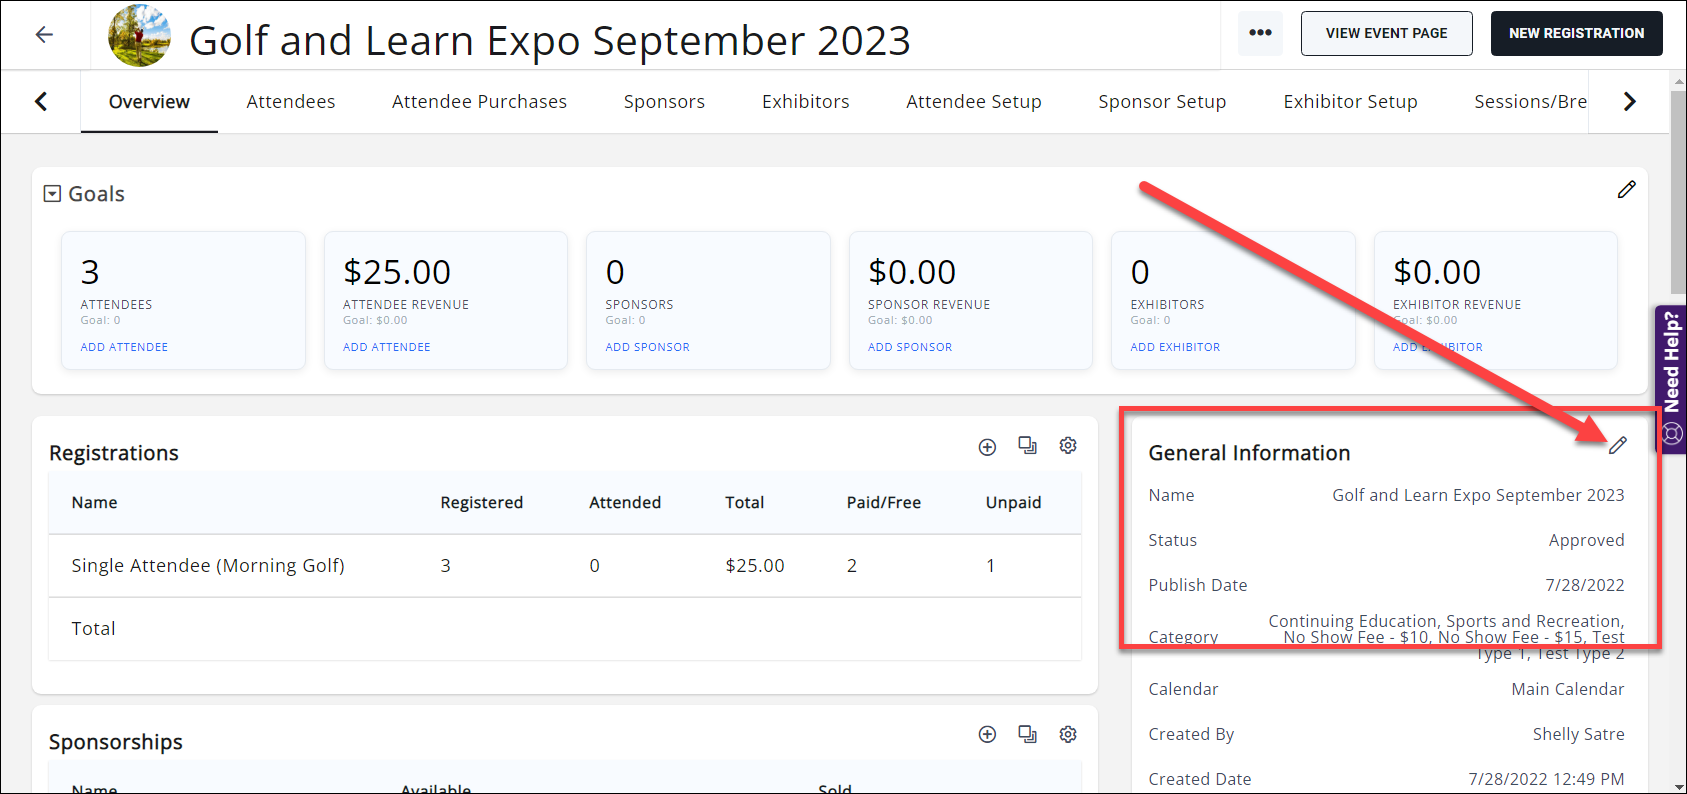Open the Exhibitor Setup tab
Image resolution: width=1687 pixels, height=794 pixels.
[x=1350, y=102]
